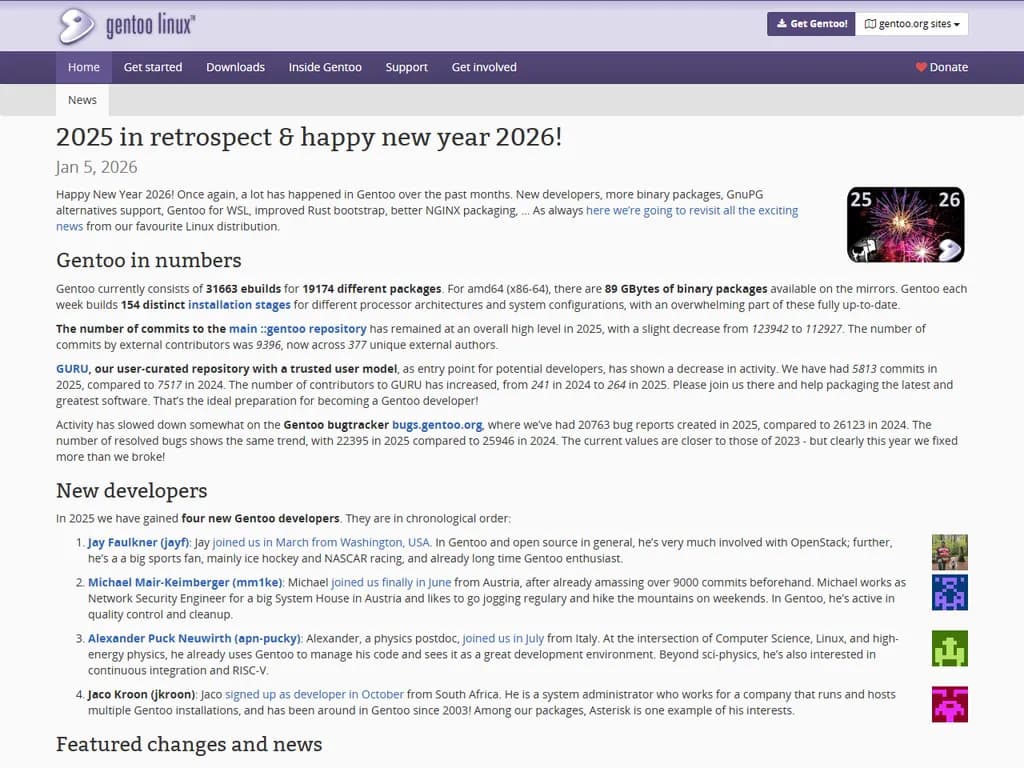Screen dimensions: 1024x768
Task: Open the gentoo.org sites dropdown
Action: (915, 23)
